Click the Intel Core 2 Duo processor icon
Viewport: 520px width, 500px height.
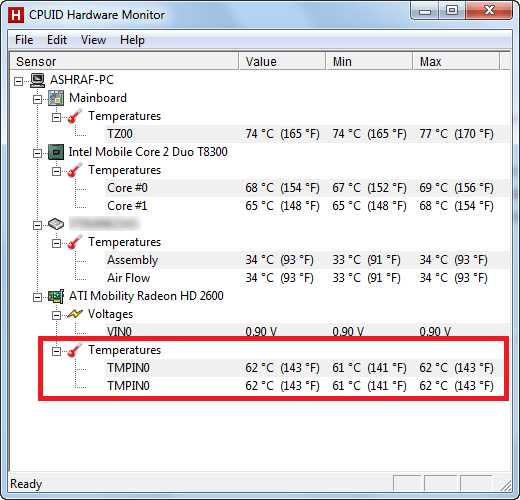tap(56, 152)
